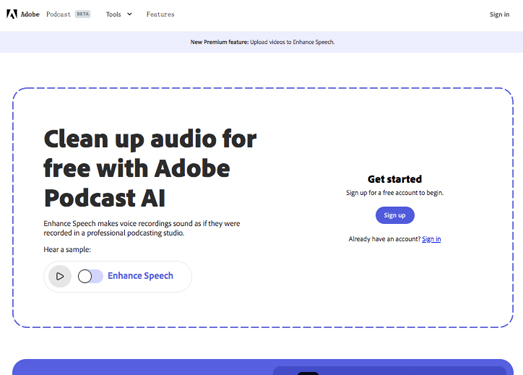
Task: Click the 'Already have an account?' text
Action: [x=385, y=239]
